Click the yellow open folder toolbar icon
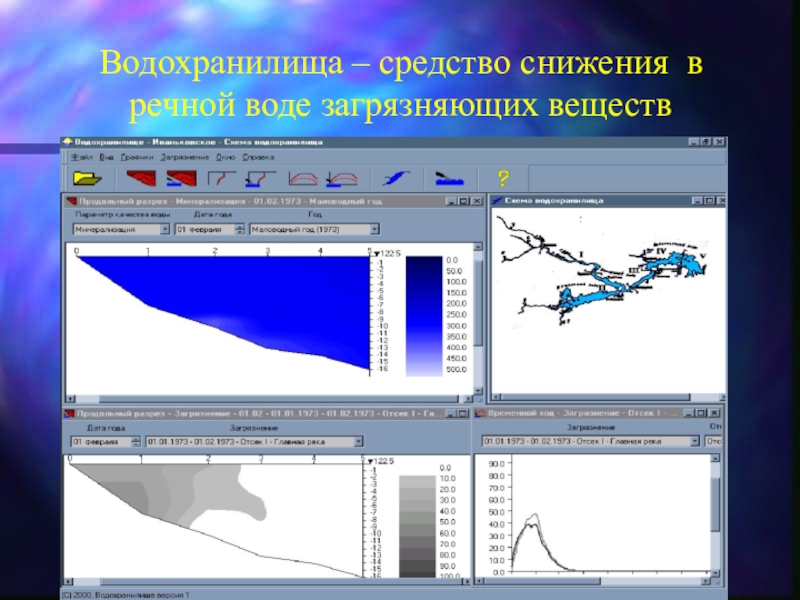Screen dimensions: 800x600 coord(87,179)
